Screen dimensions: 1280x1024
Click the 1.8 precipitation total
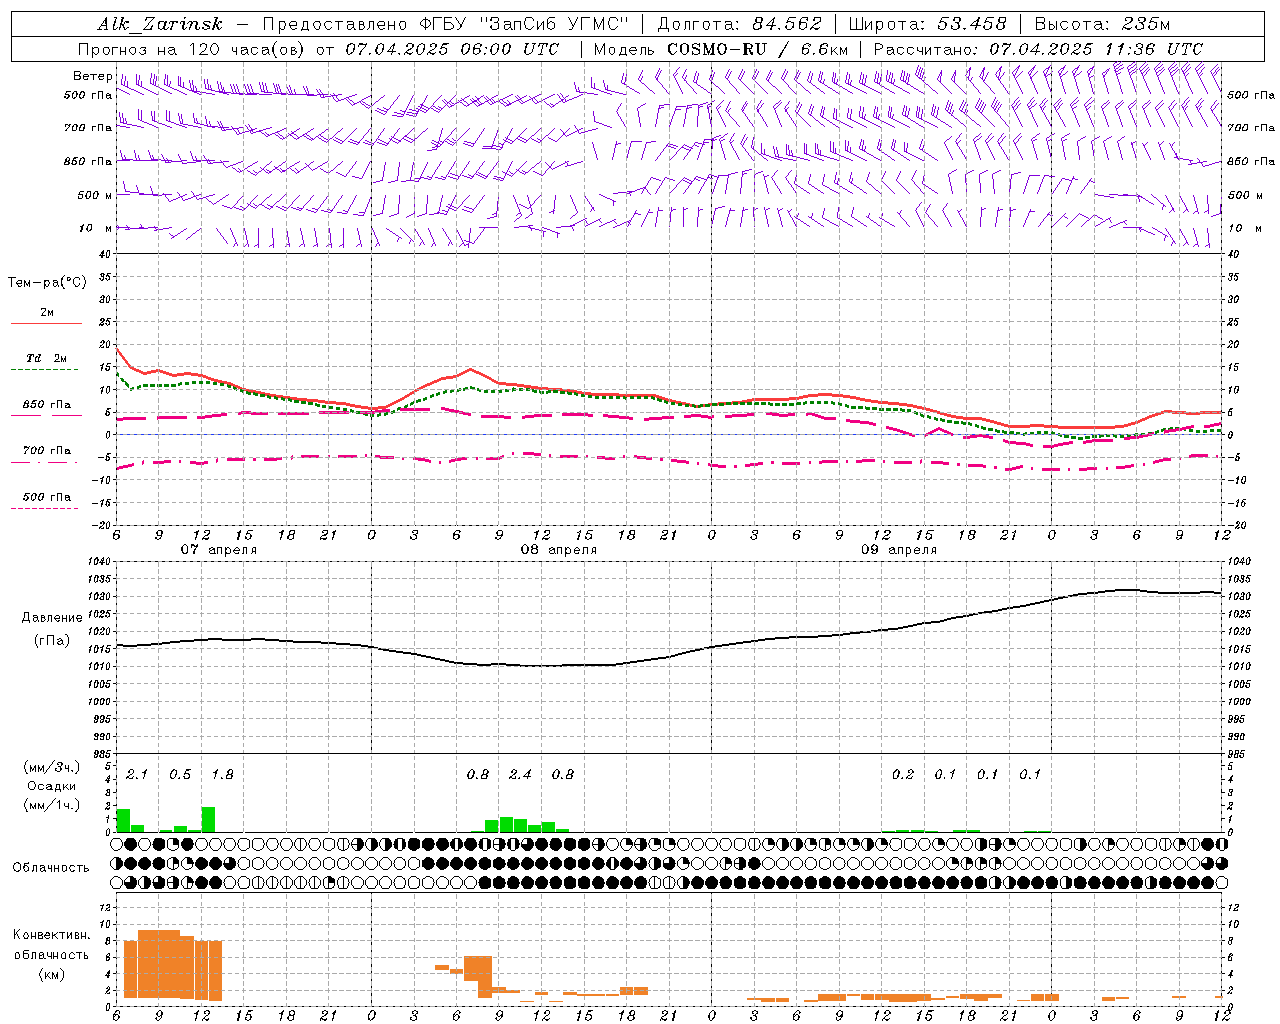click(222, 774)
